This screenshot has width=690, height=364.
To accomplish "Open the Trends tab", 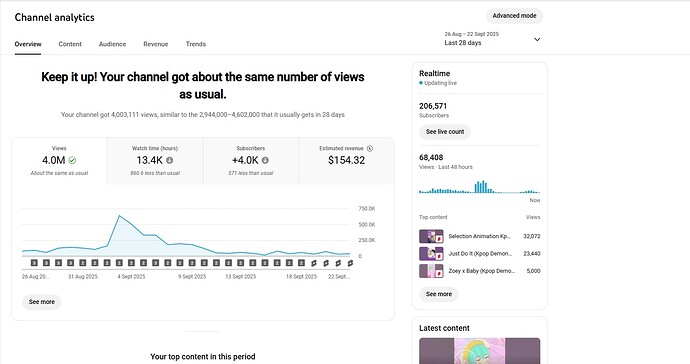I will pyautogui.click(x=196, y=44).
